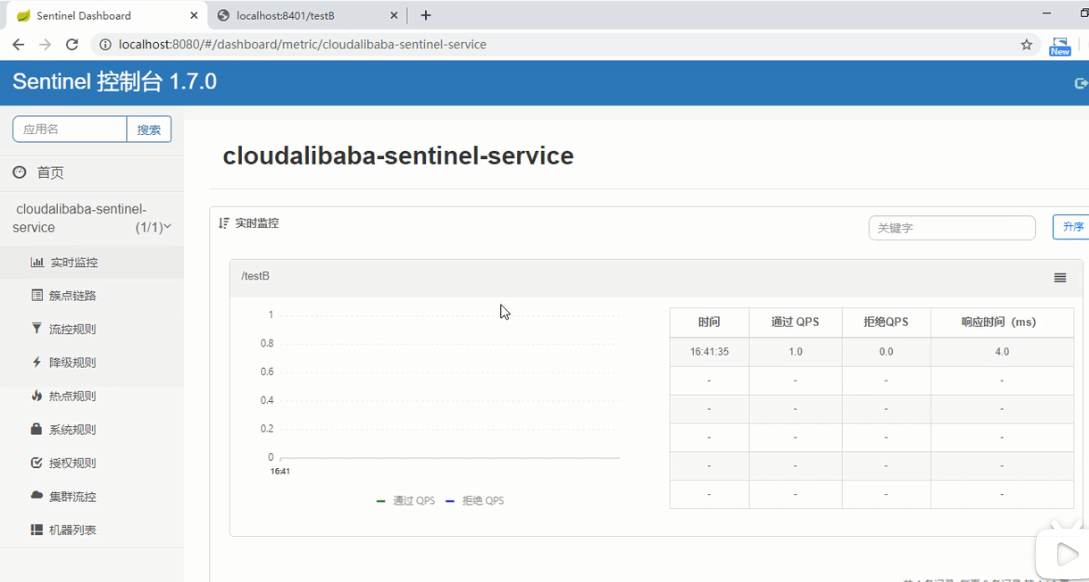Click the address bar URL
The image size is (1089, 582).
pos(302,44)
